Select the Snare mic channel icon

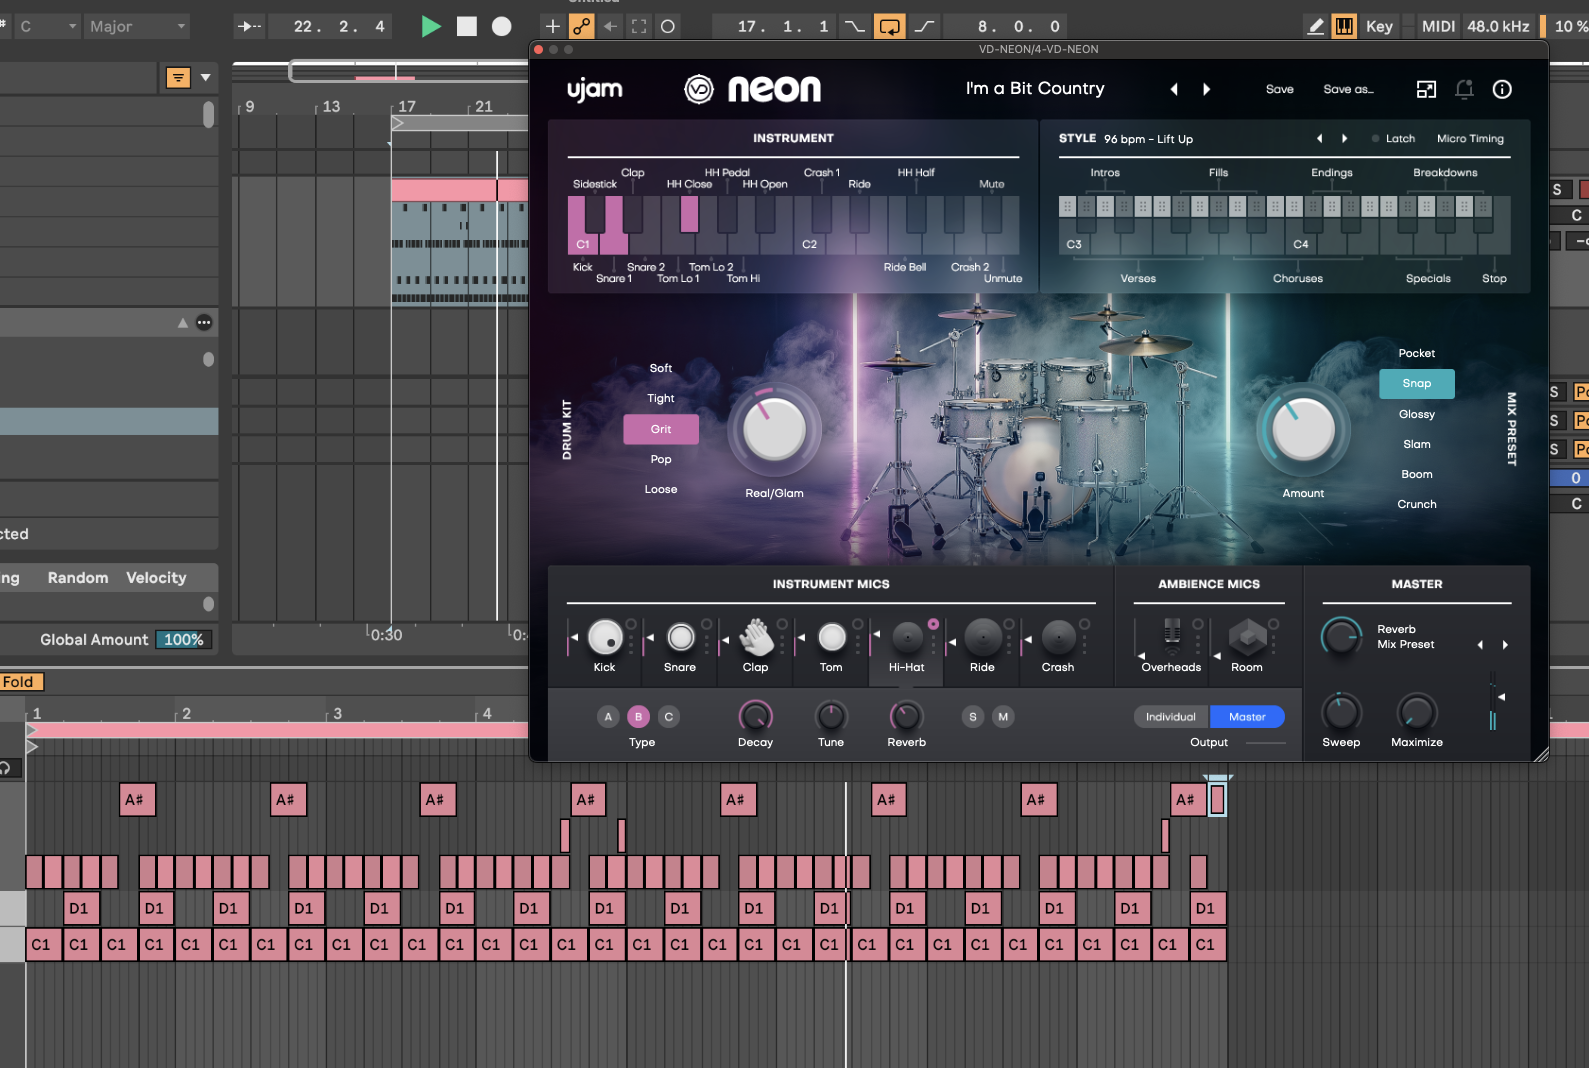680,637
